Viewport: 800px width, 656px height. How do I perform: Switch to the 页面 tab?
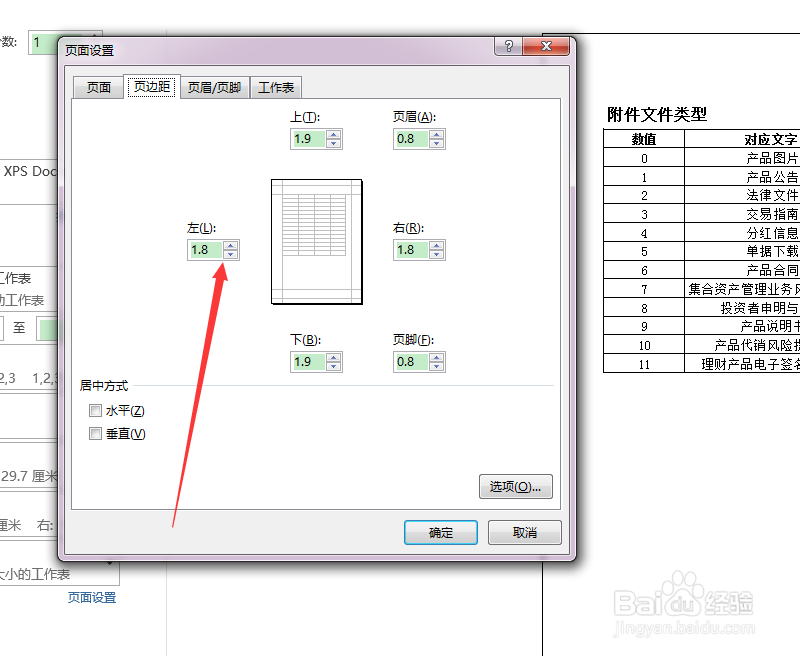pos(97,87)
